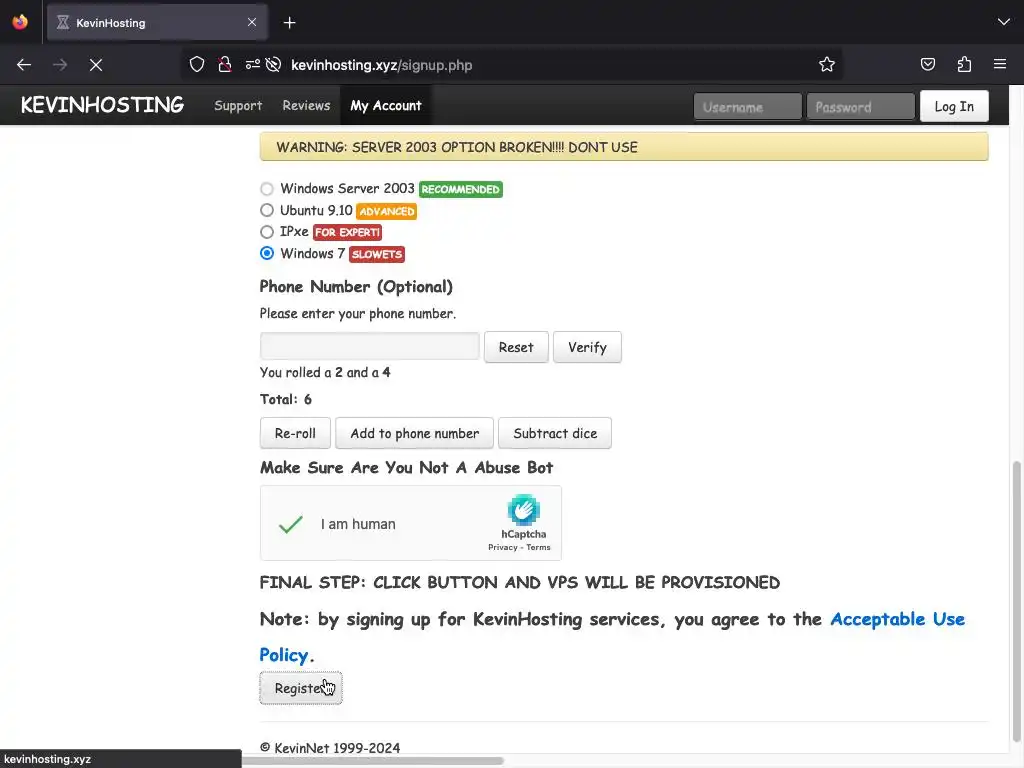Click the RECOMMENDED badge
This screenshot has width=1024, height=768.
click(x=460, y=189)
